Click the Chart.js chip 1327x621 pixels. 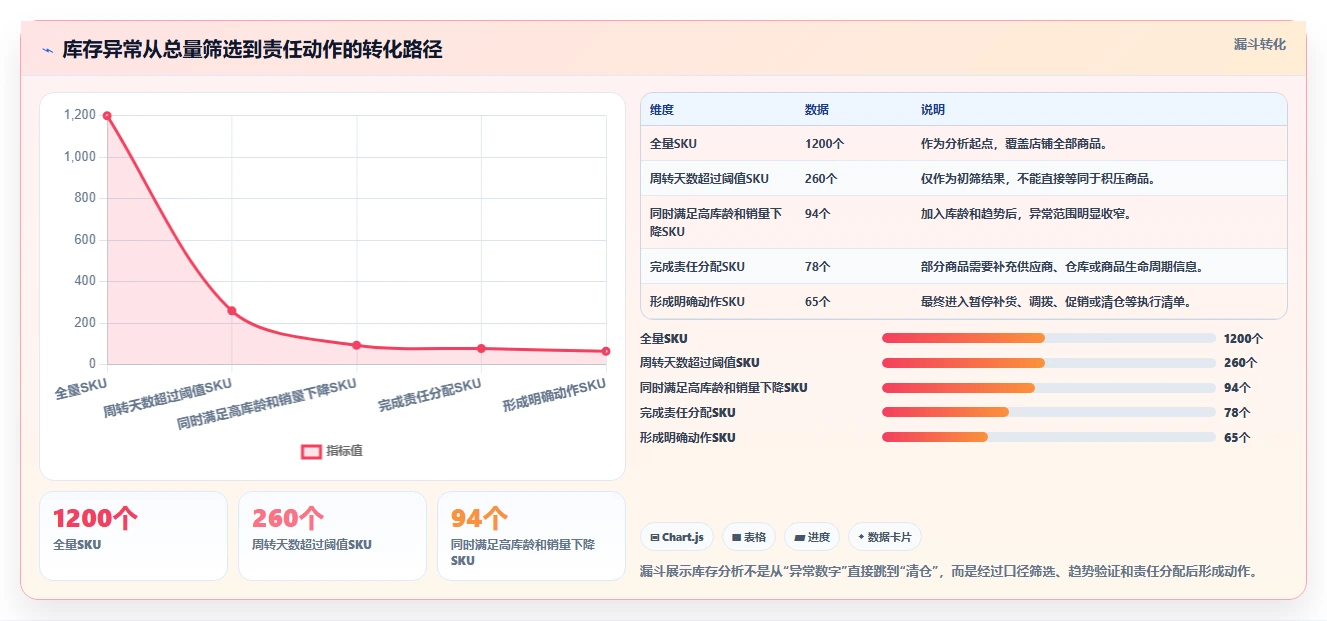click(677, 537)
